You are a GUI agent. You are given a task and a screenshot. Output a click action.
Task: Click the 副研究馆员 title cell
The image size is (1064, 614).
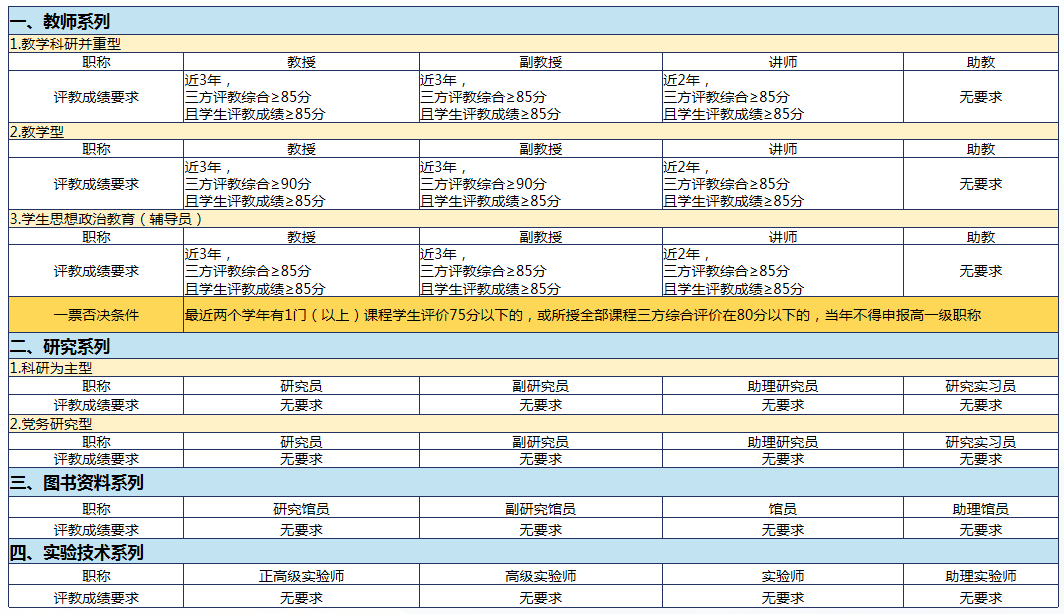(x=540, y=509)
